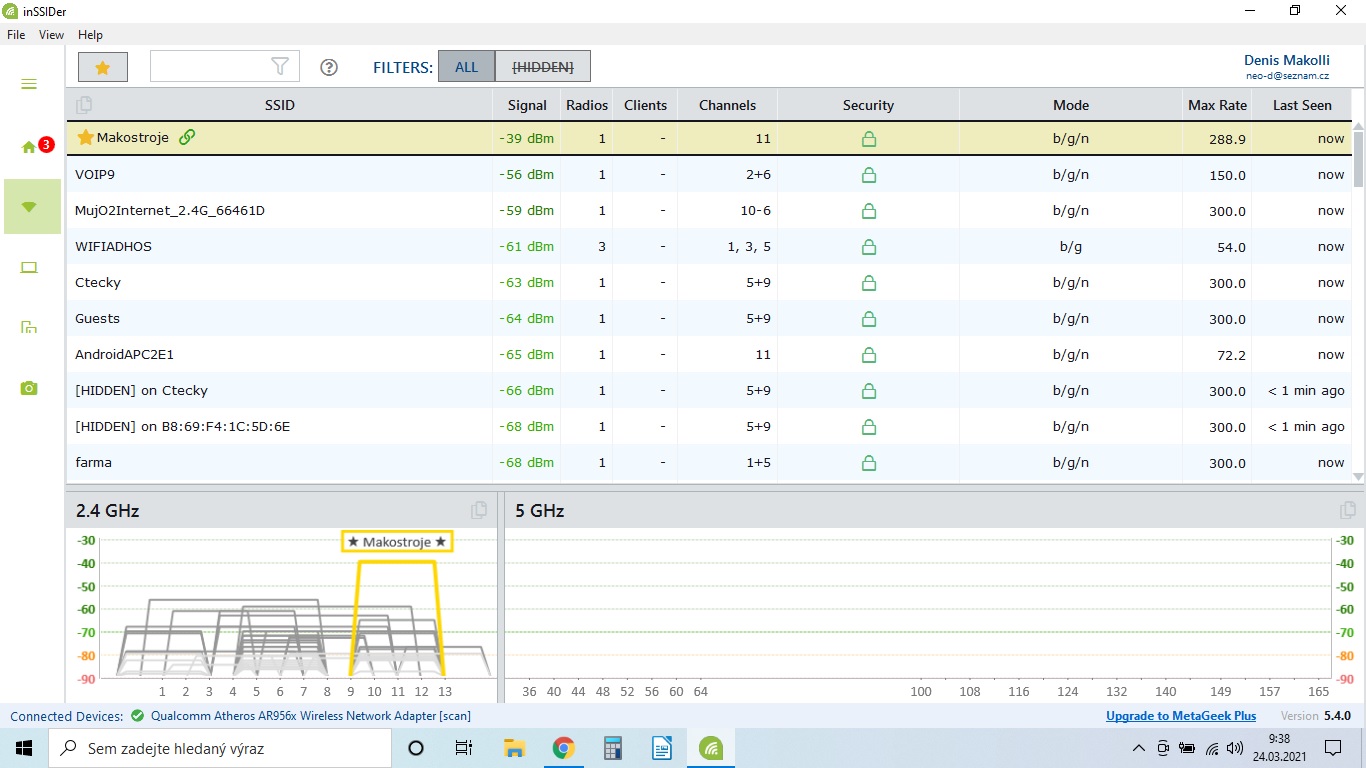This screenshot has width=1366, height=768.
Task: Show hidden system tray icons
Action: click(1138, 748)
